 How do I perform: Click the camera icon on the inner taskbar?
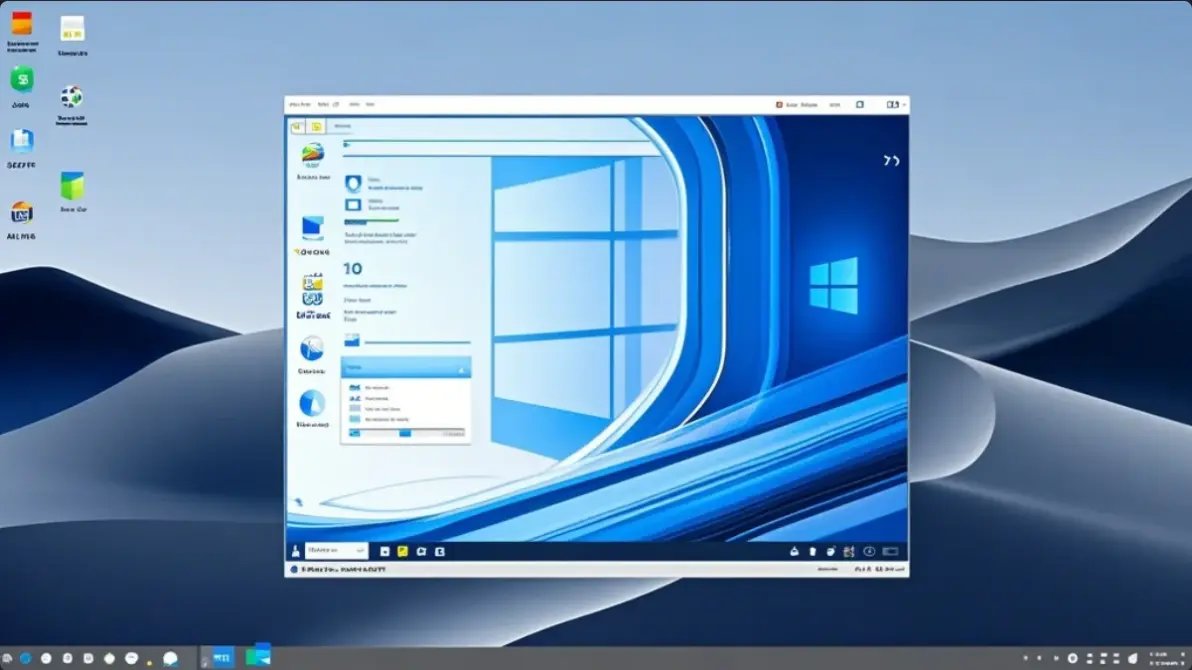421,551
